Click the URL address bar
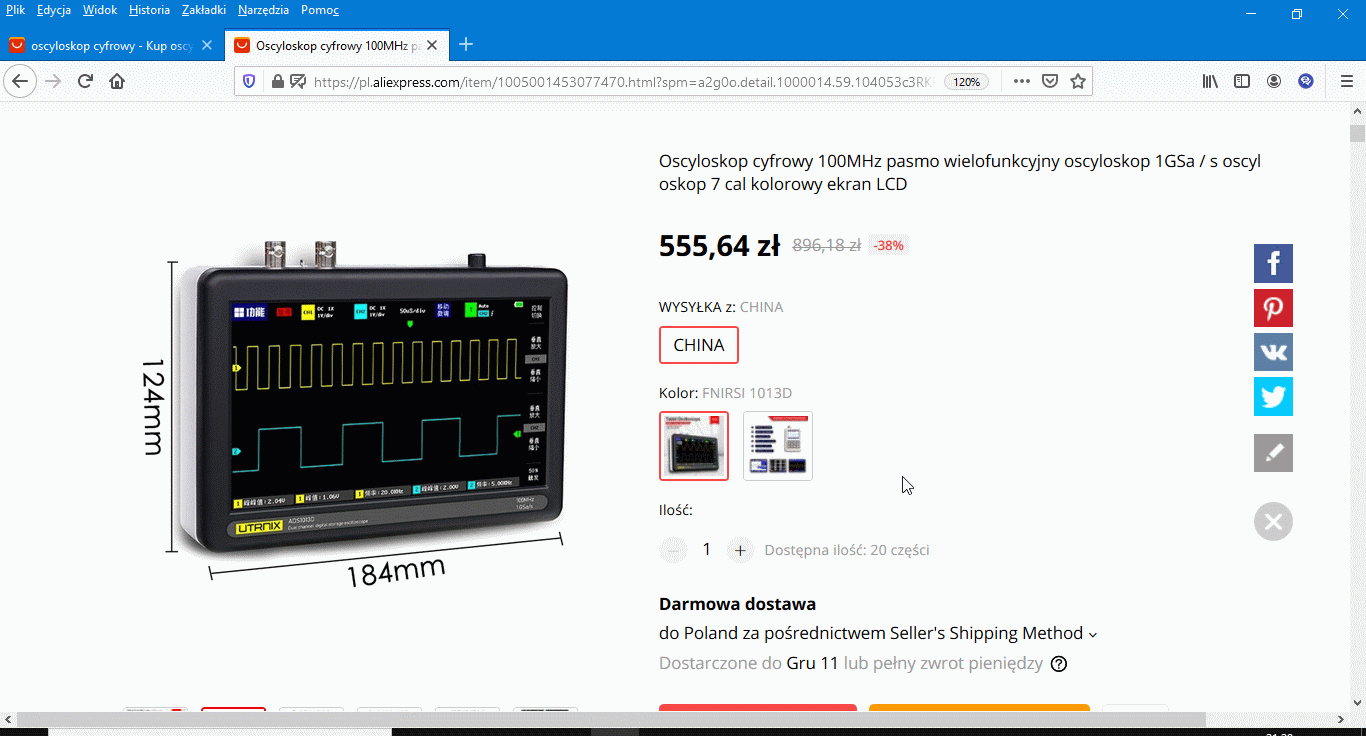The image size is (1366, 736). point(620,82)
